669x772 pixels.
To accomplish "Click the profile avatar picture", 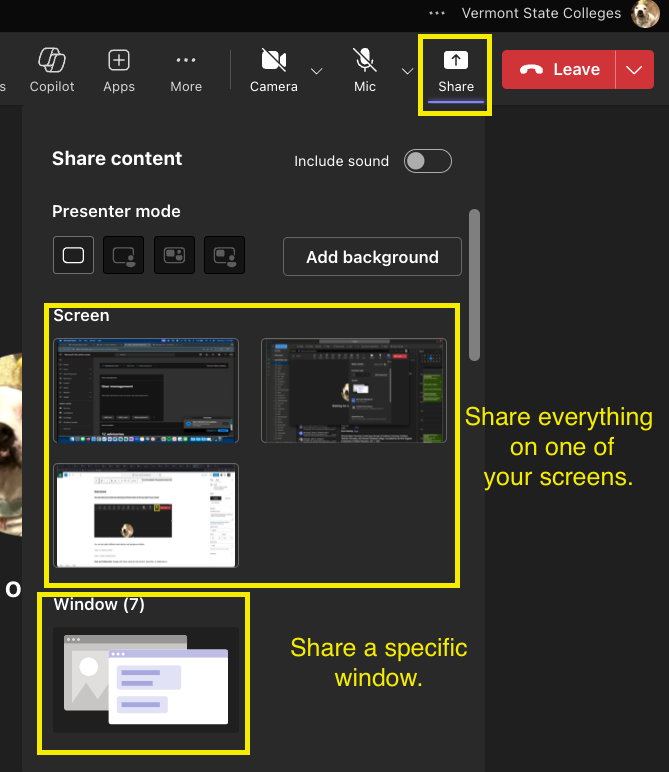I will coord(646,14).
